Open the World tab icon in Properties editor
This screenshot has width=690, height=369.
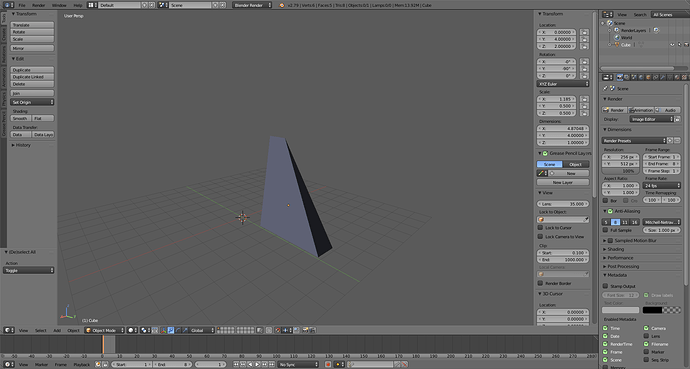pos(641,77)
